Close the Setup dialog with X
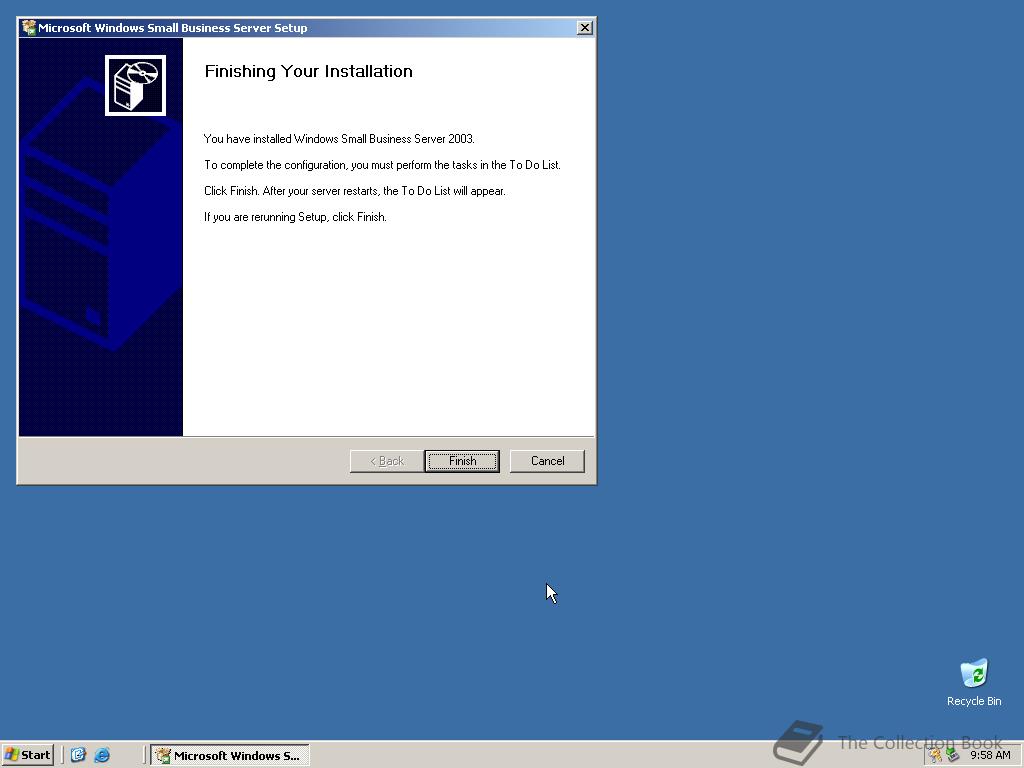The height and width of the screenshot is (768, 1024). tap(585, 27)
